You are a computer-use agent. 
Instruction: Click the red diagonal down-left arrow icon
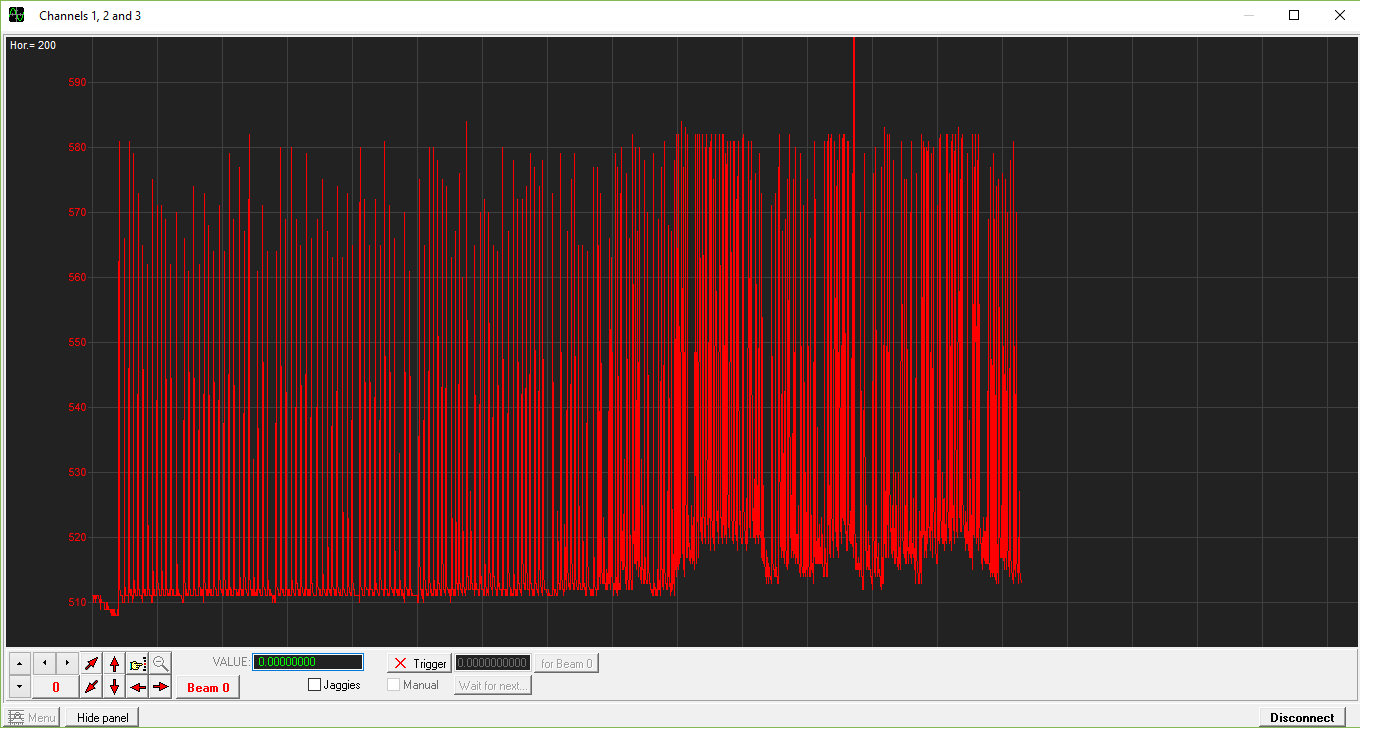coord(91,687)
